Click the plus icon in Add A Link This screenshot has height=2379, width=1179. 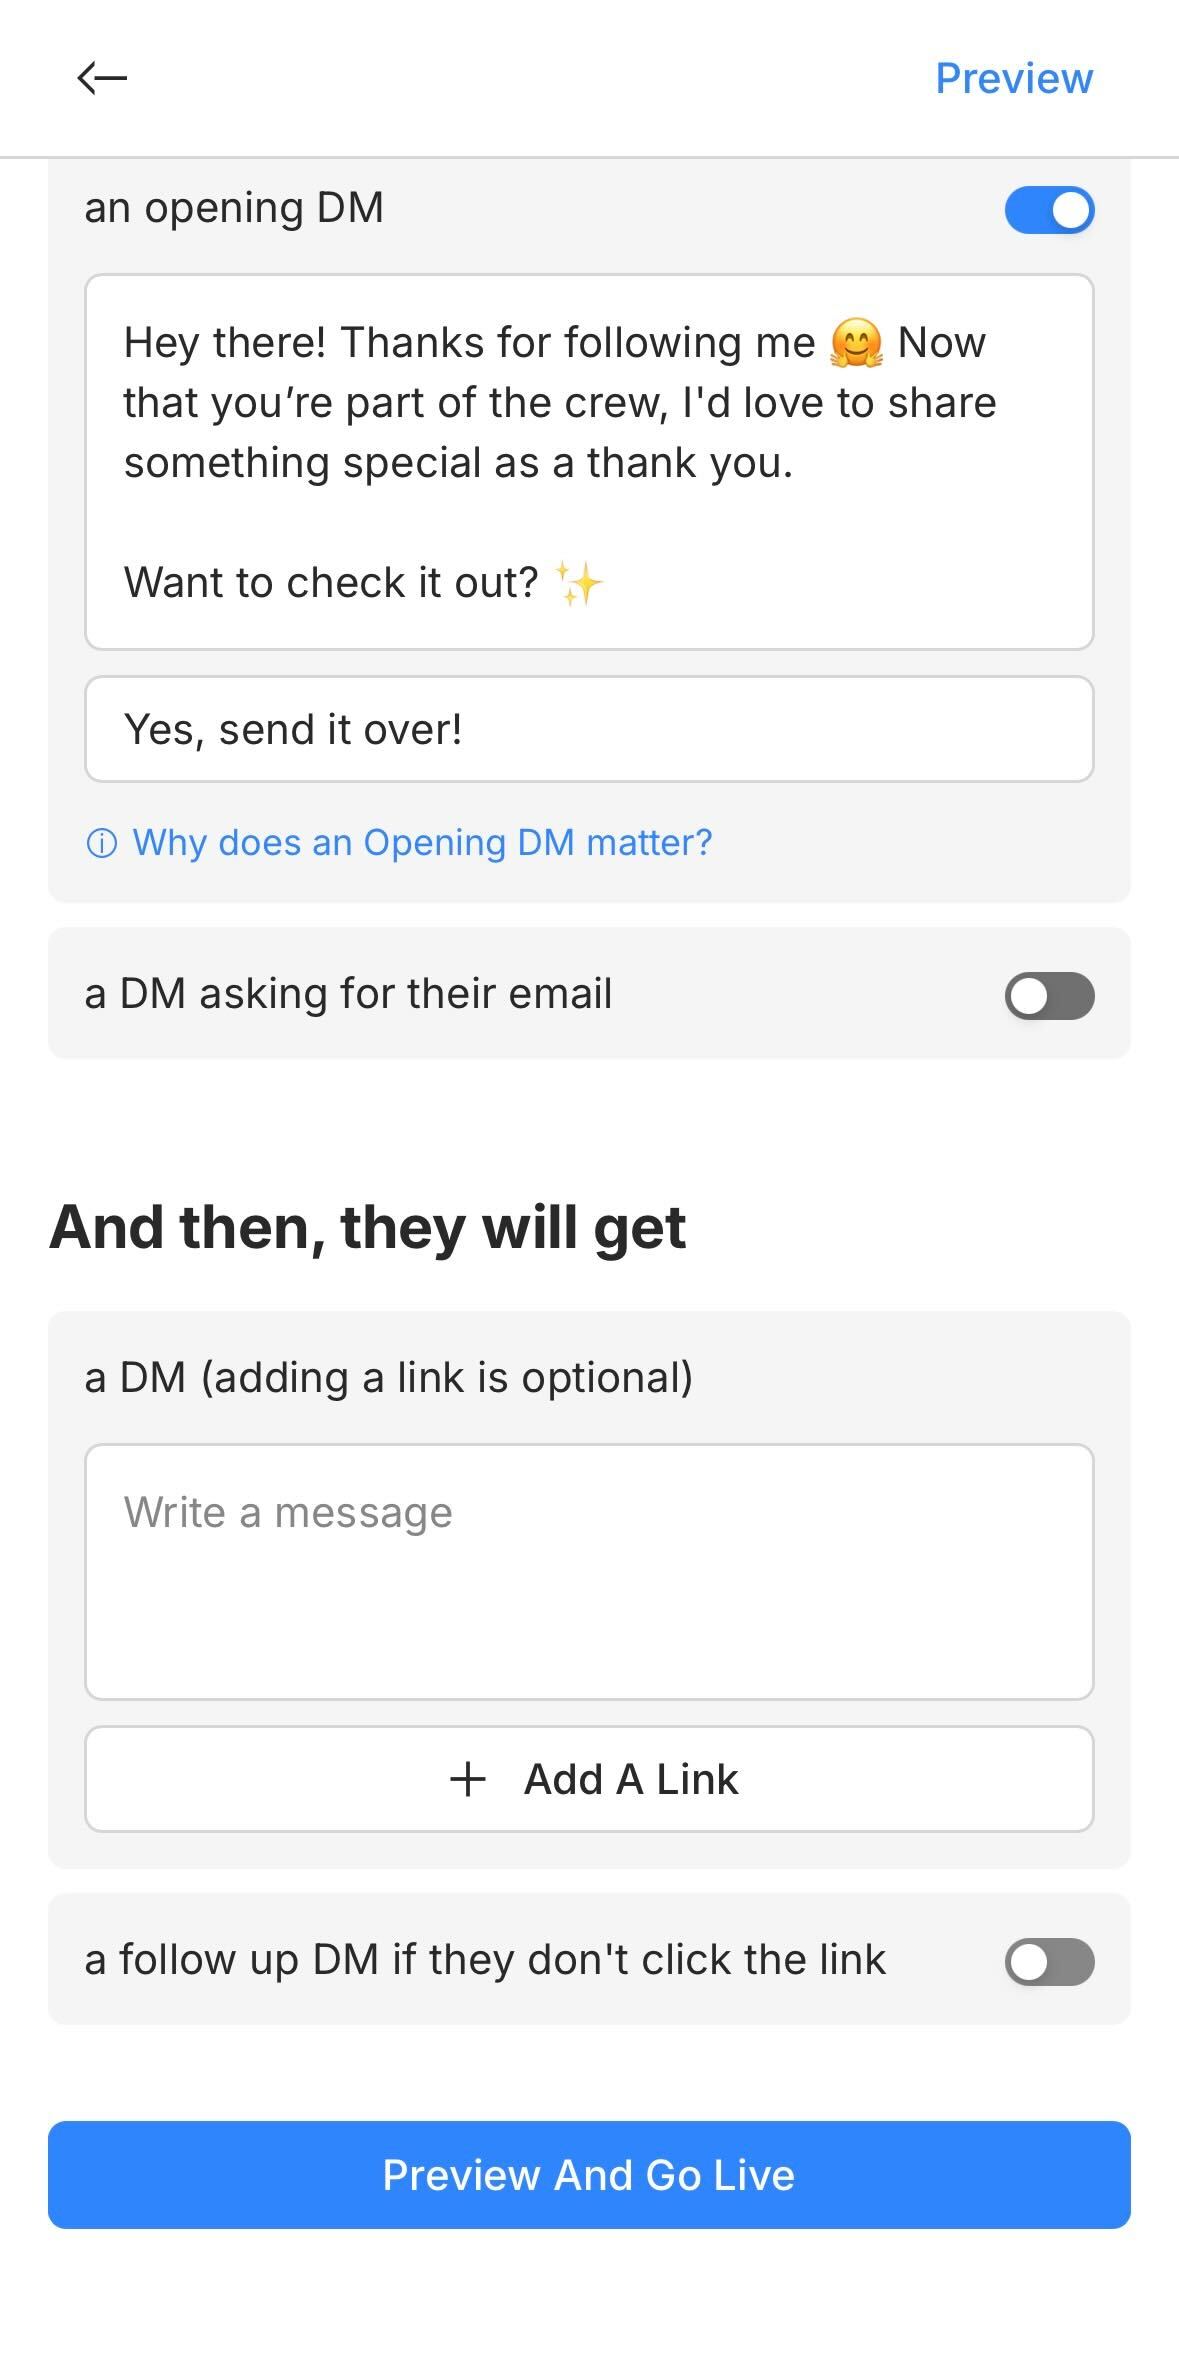click(468, 1779)
